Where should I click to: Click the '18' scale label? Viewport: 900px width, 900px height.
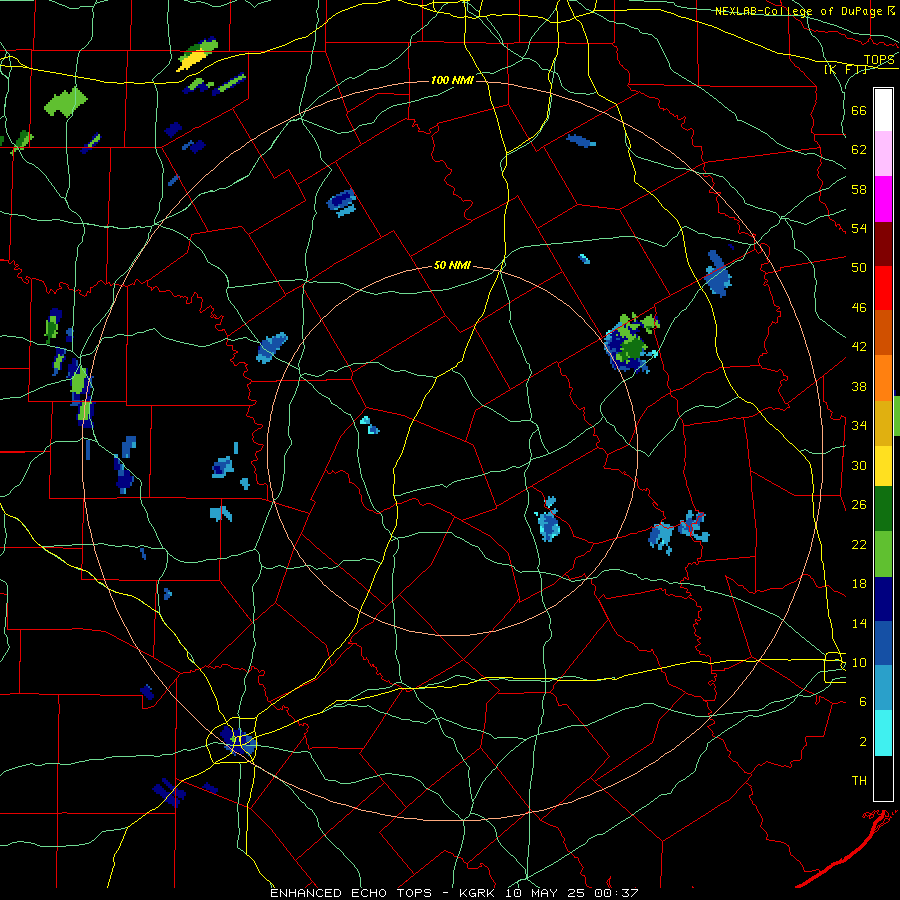(x=859, y=584)
